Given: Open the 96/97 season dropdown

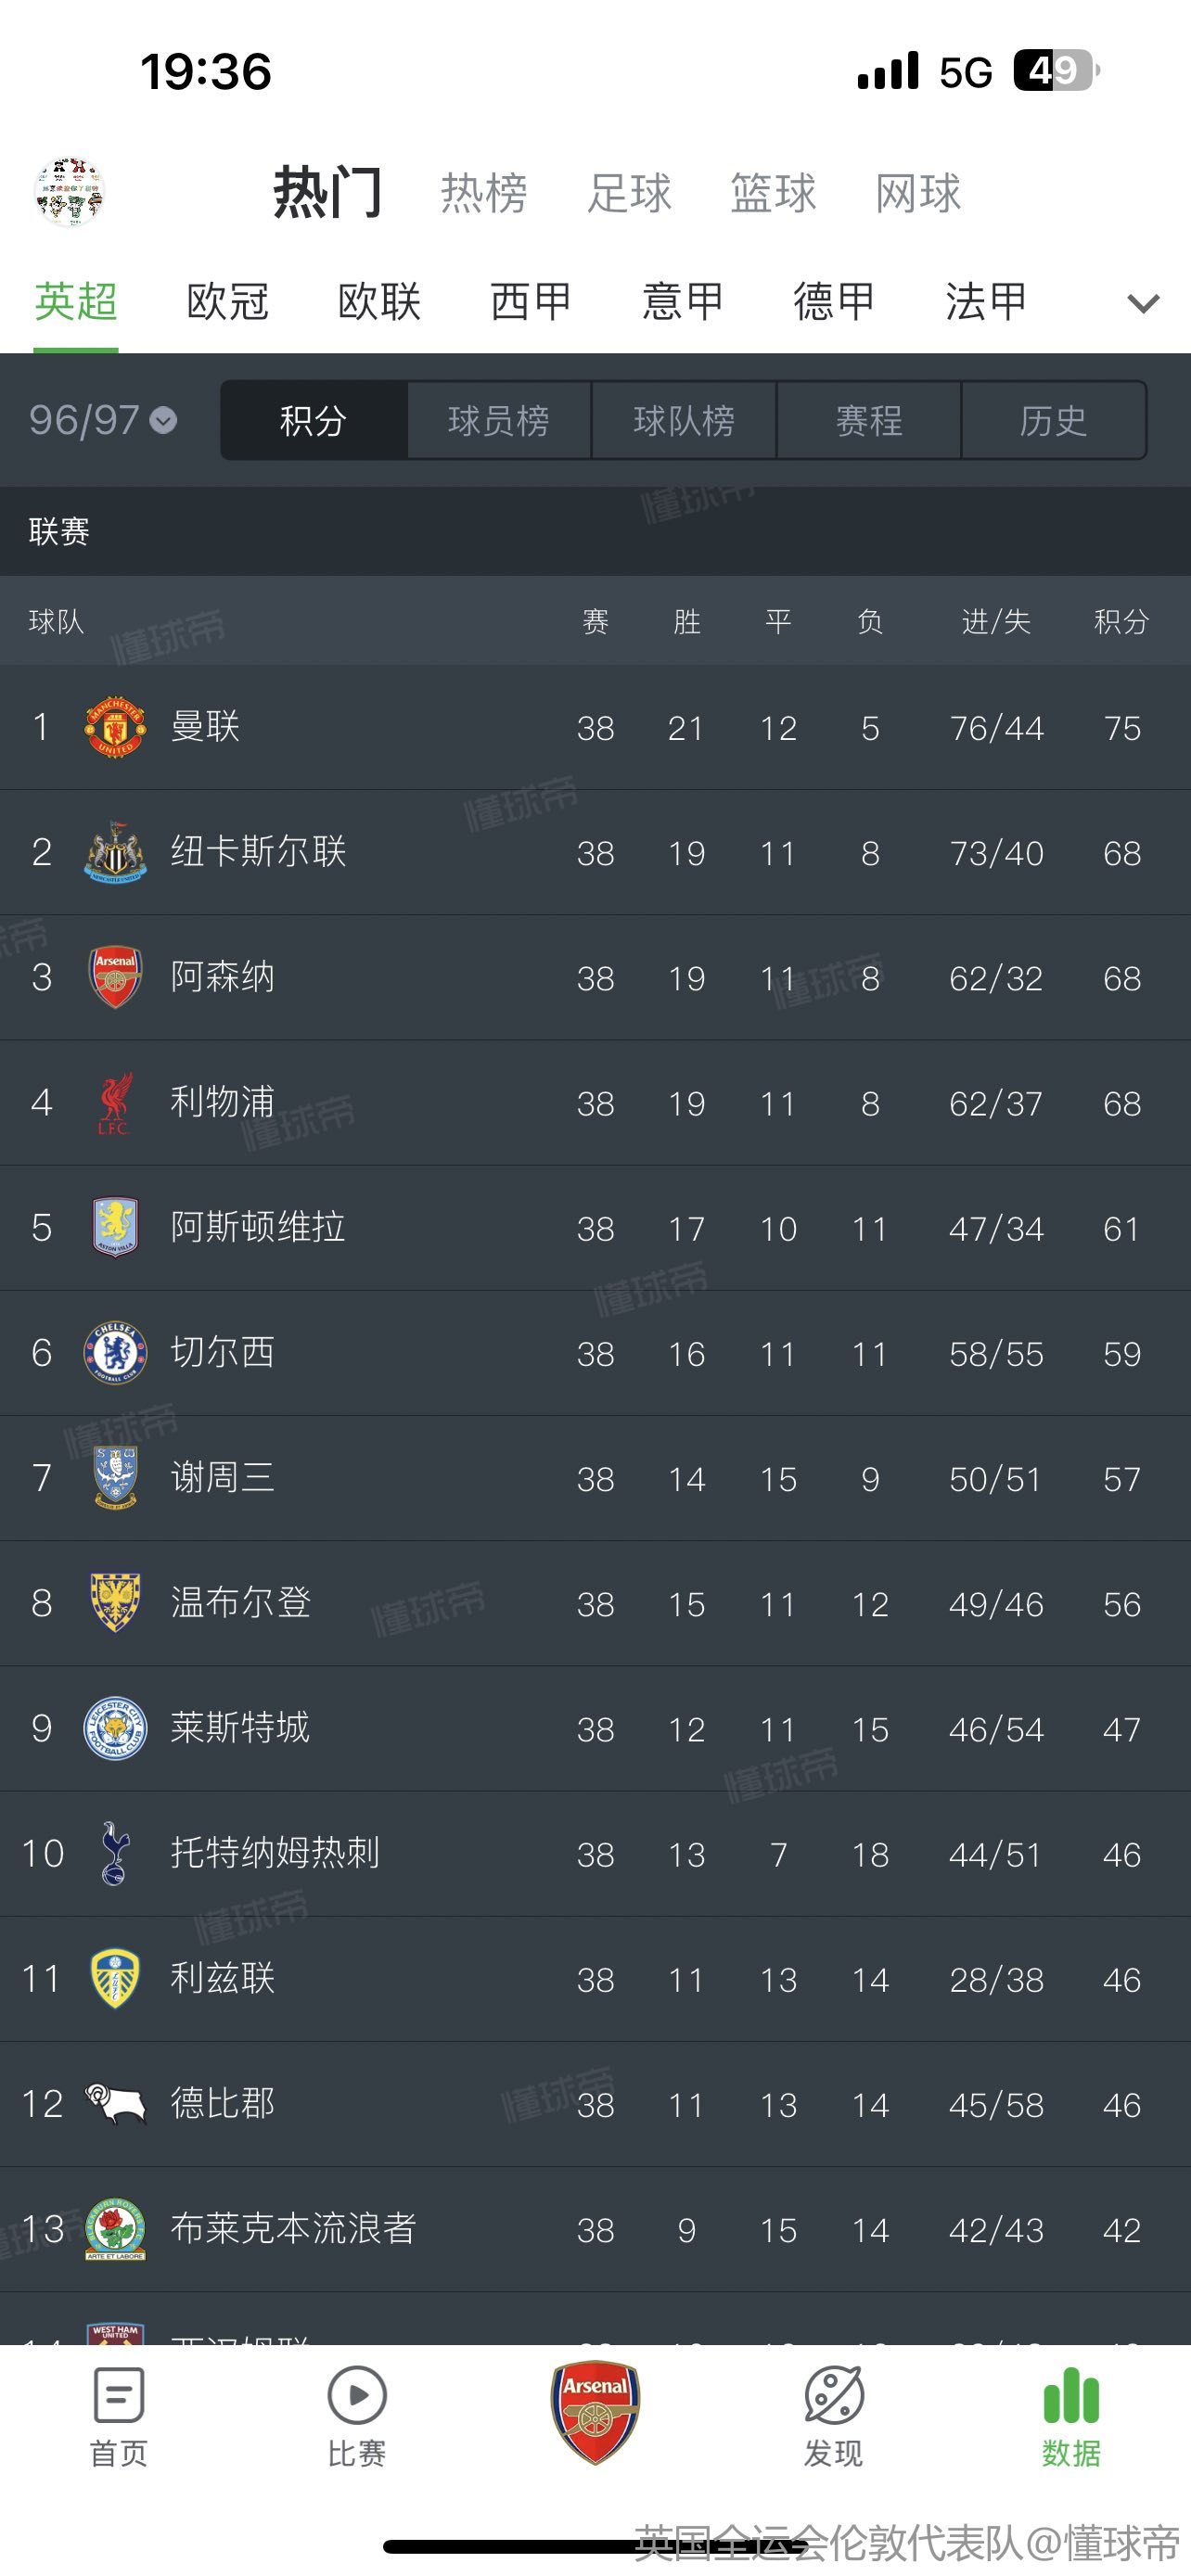Looking at the screenshot, I should click(x=102, y=420).
